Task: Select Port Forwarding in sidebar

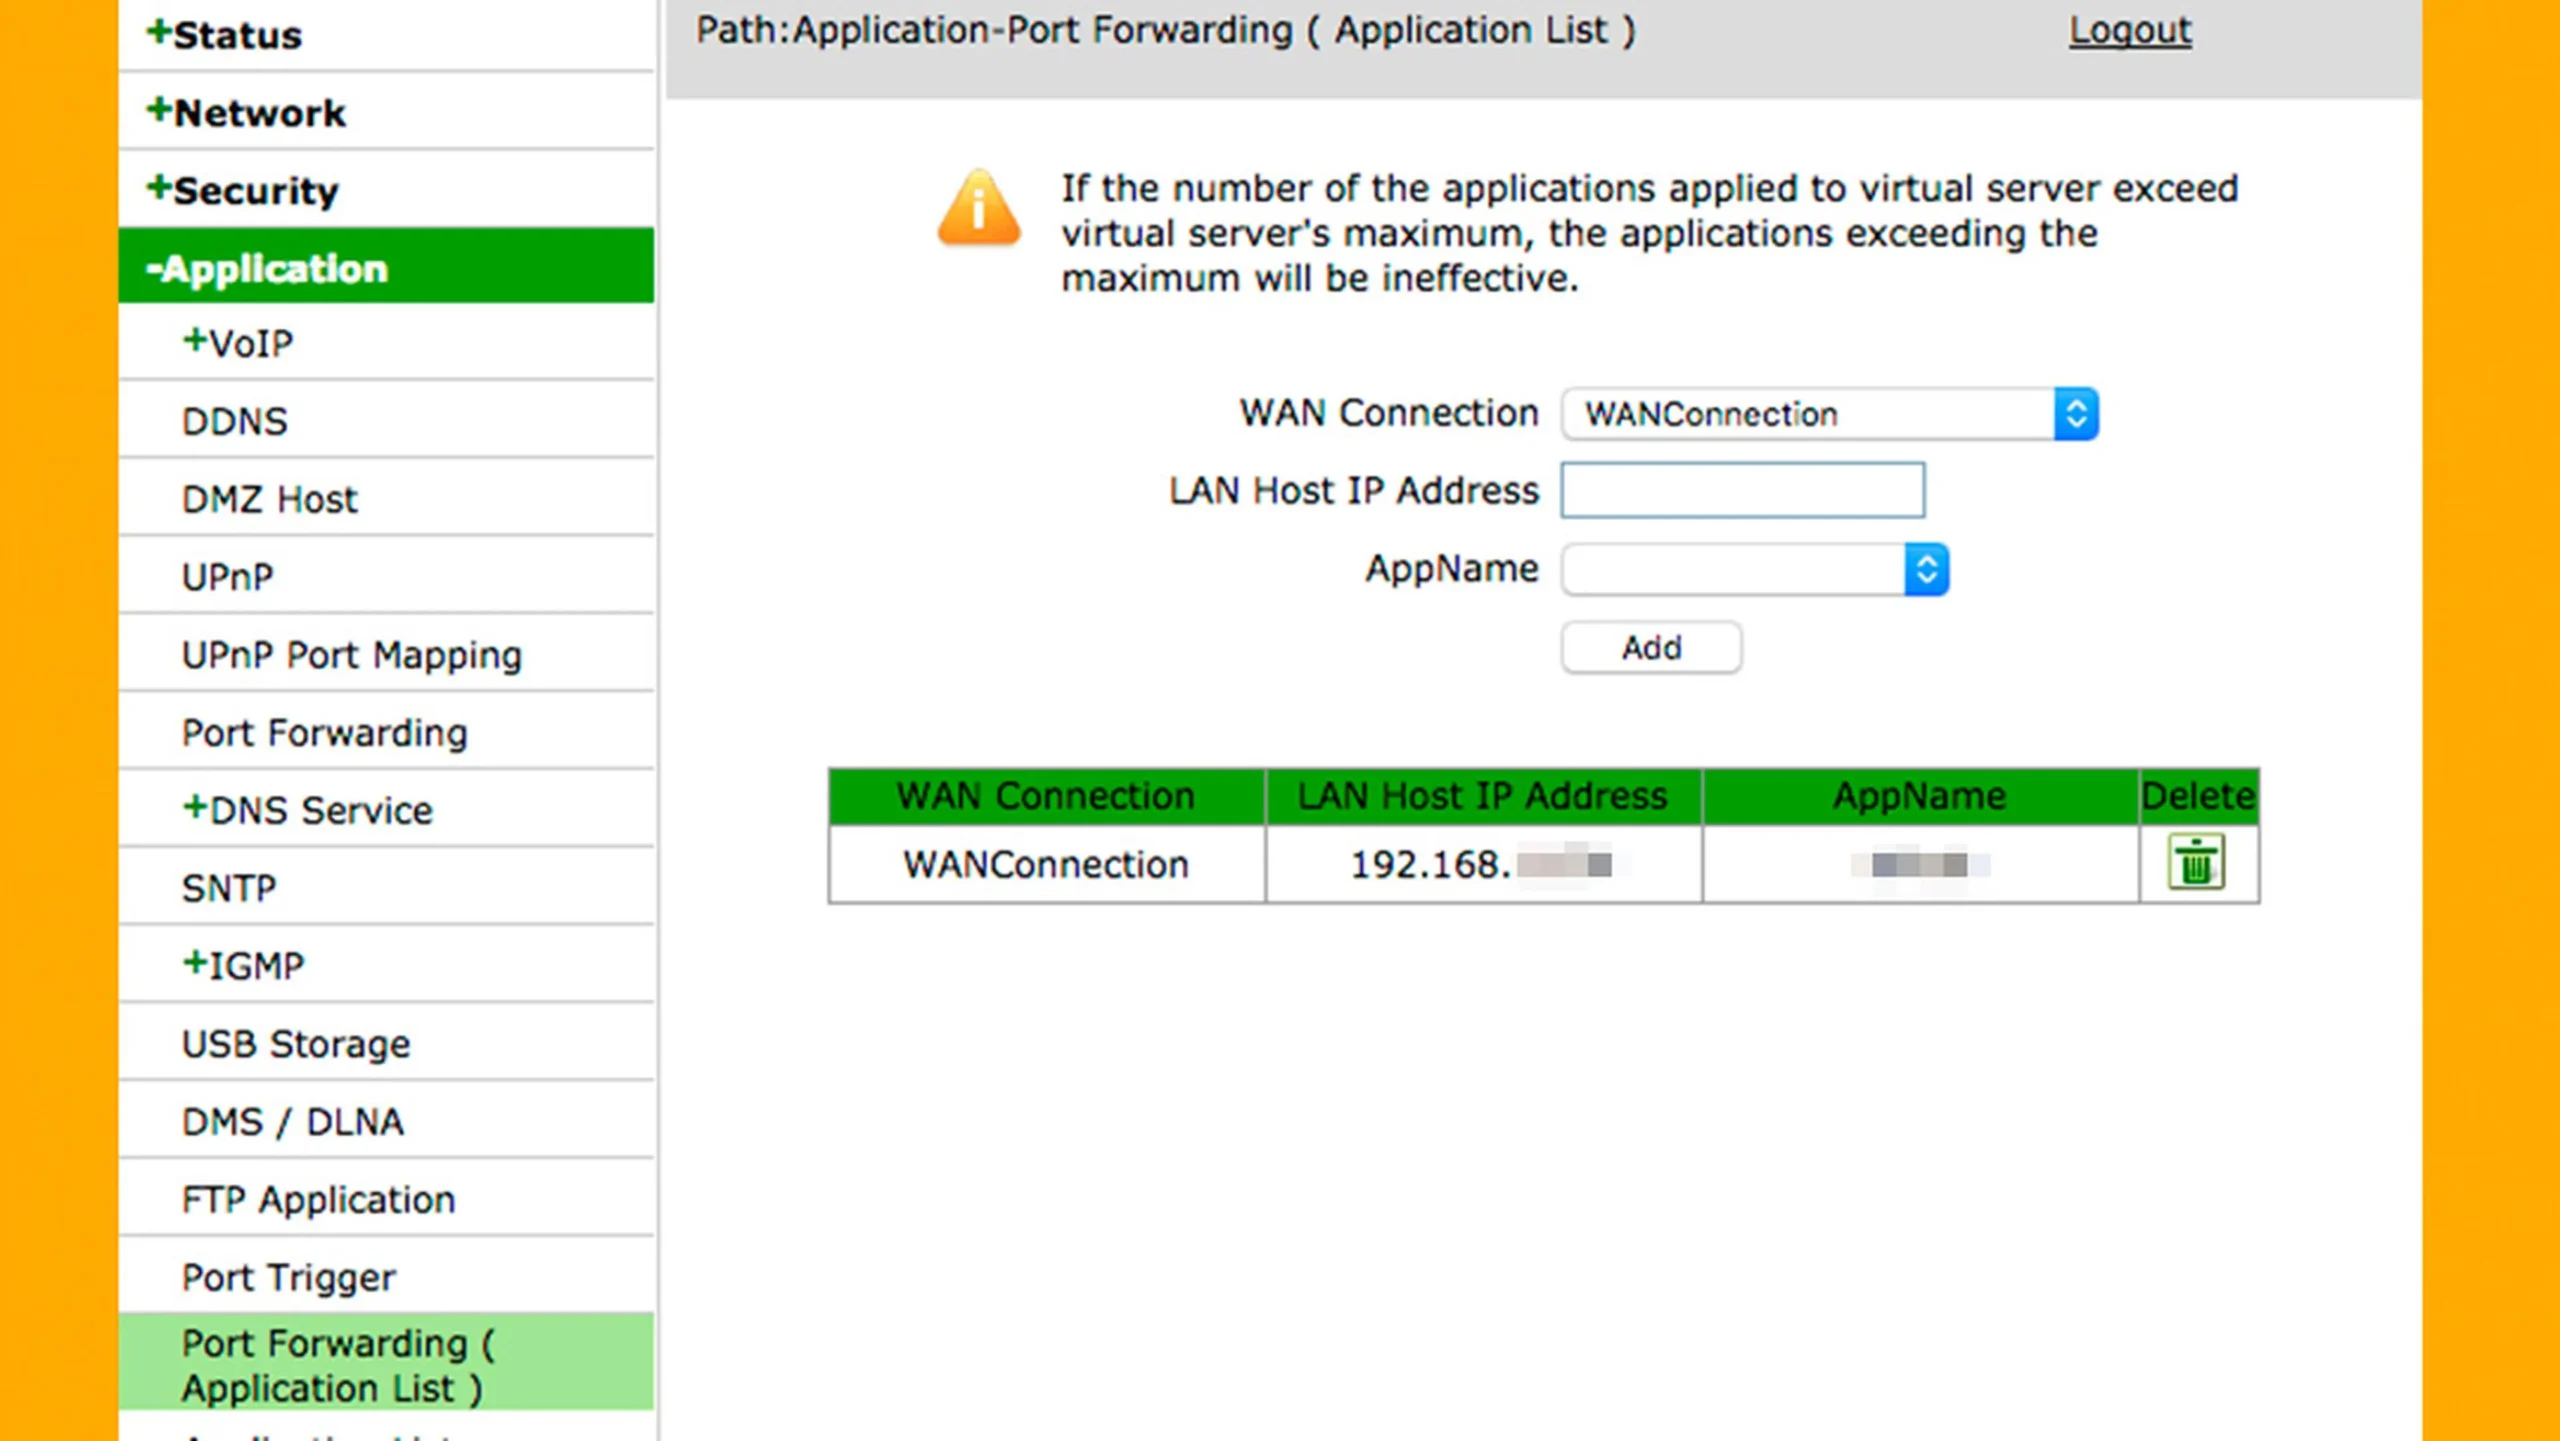Action: click(x=325, y=733)
